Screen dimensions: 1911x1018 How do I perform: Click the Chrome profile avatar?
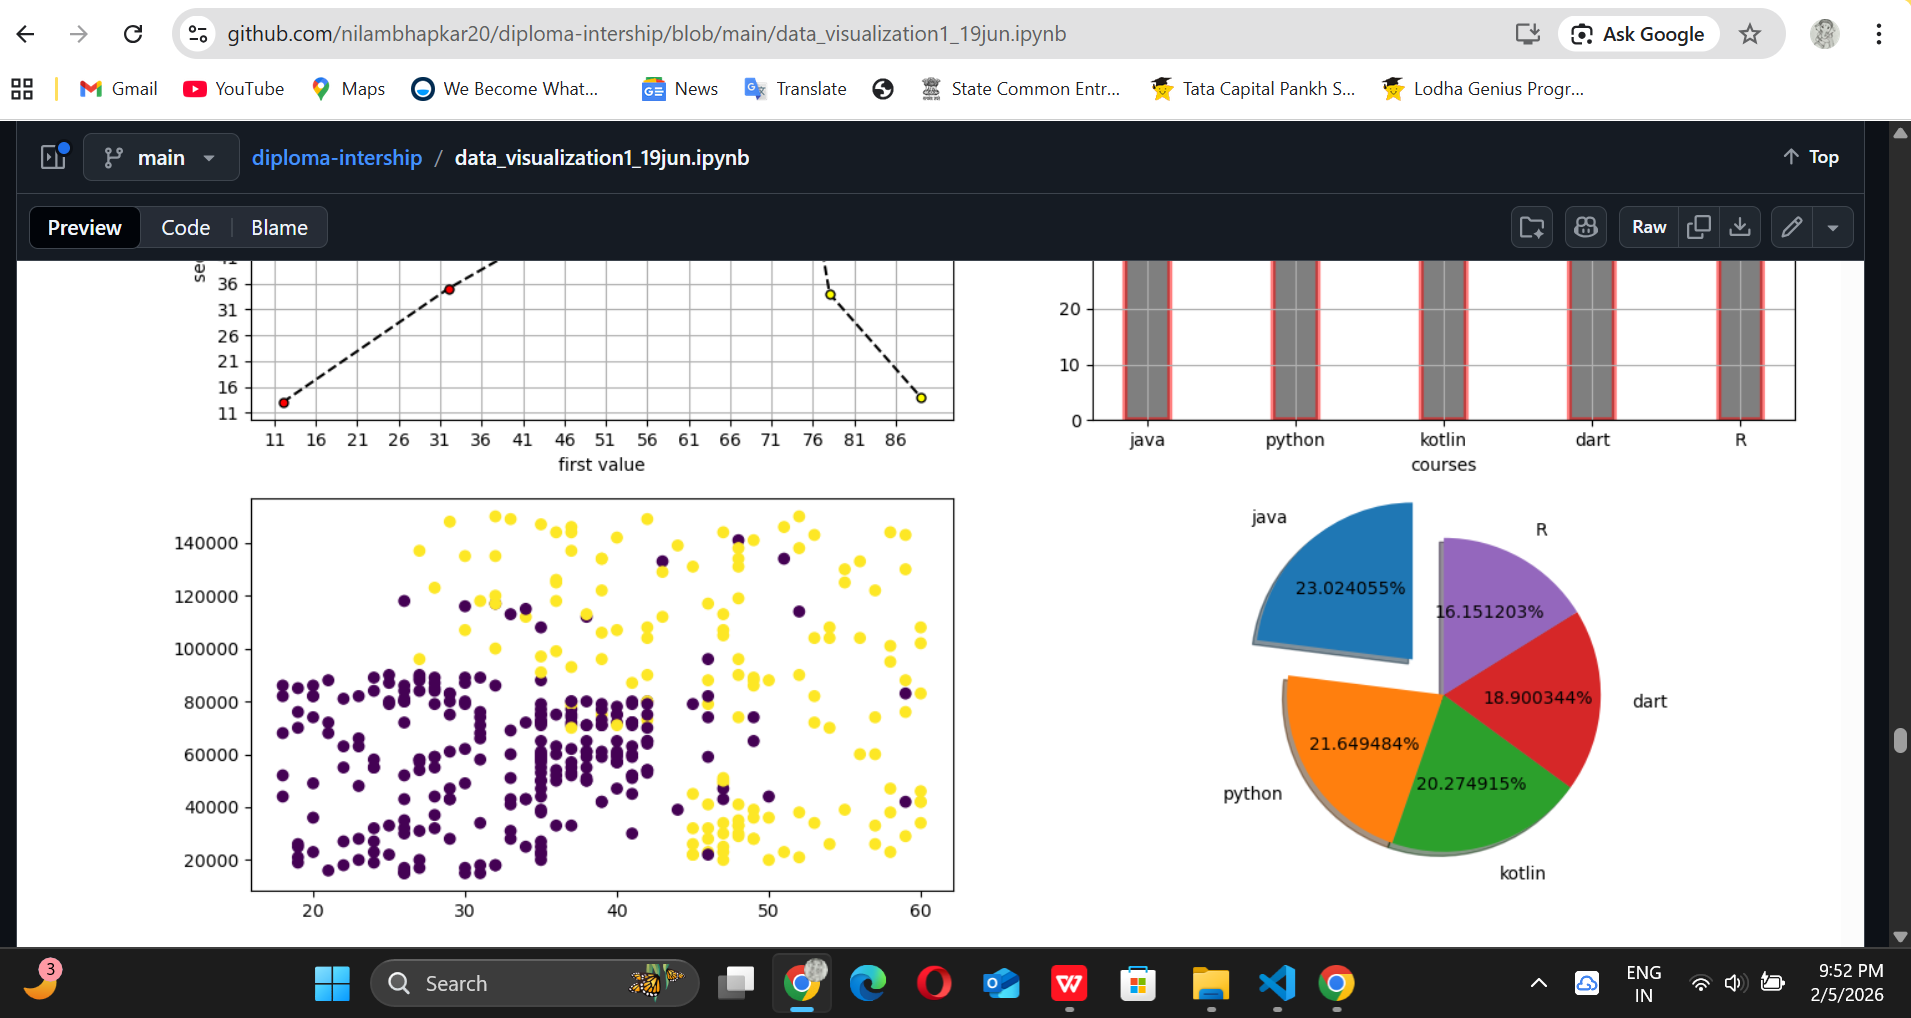1824,33
